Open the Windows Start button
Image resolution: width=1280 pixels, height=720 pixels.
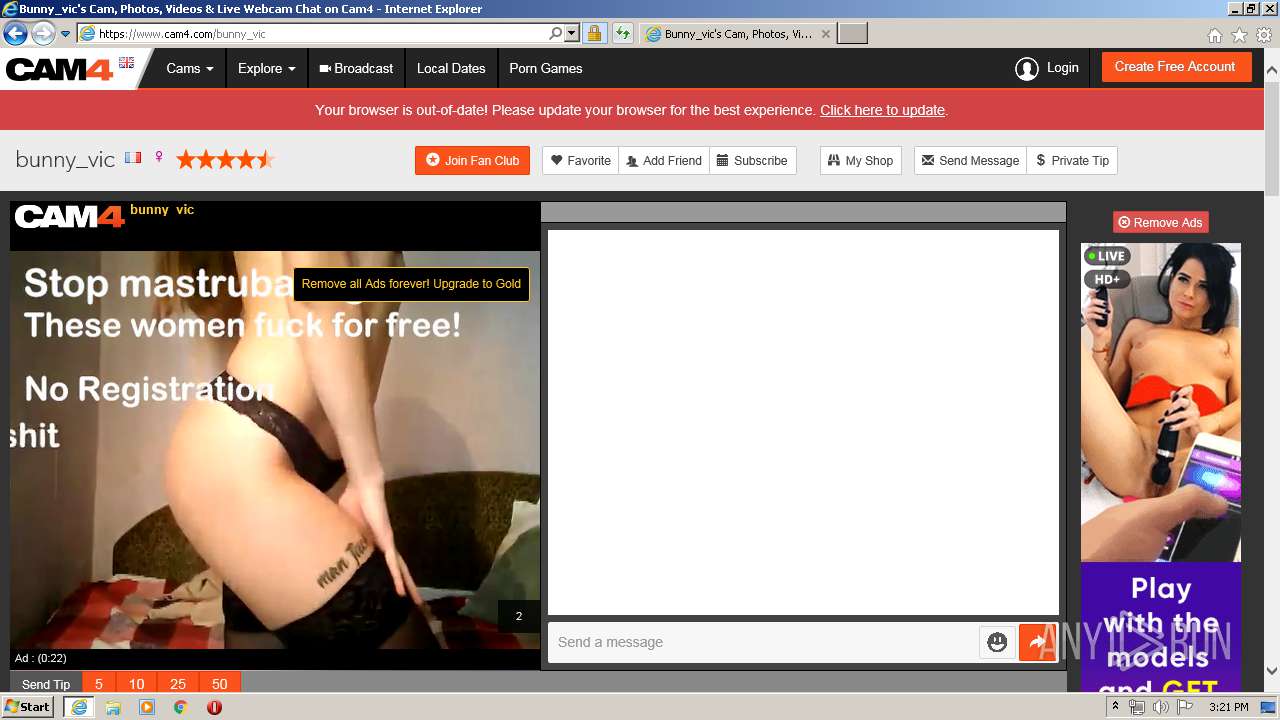coord(28,707)
